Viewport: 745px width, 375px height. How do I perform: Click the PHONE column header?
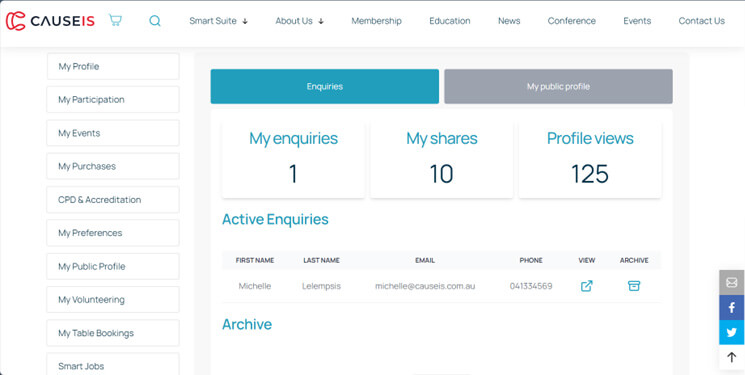pos(531,260)
